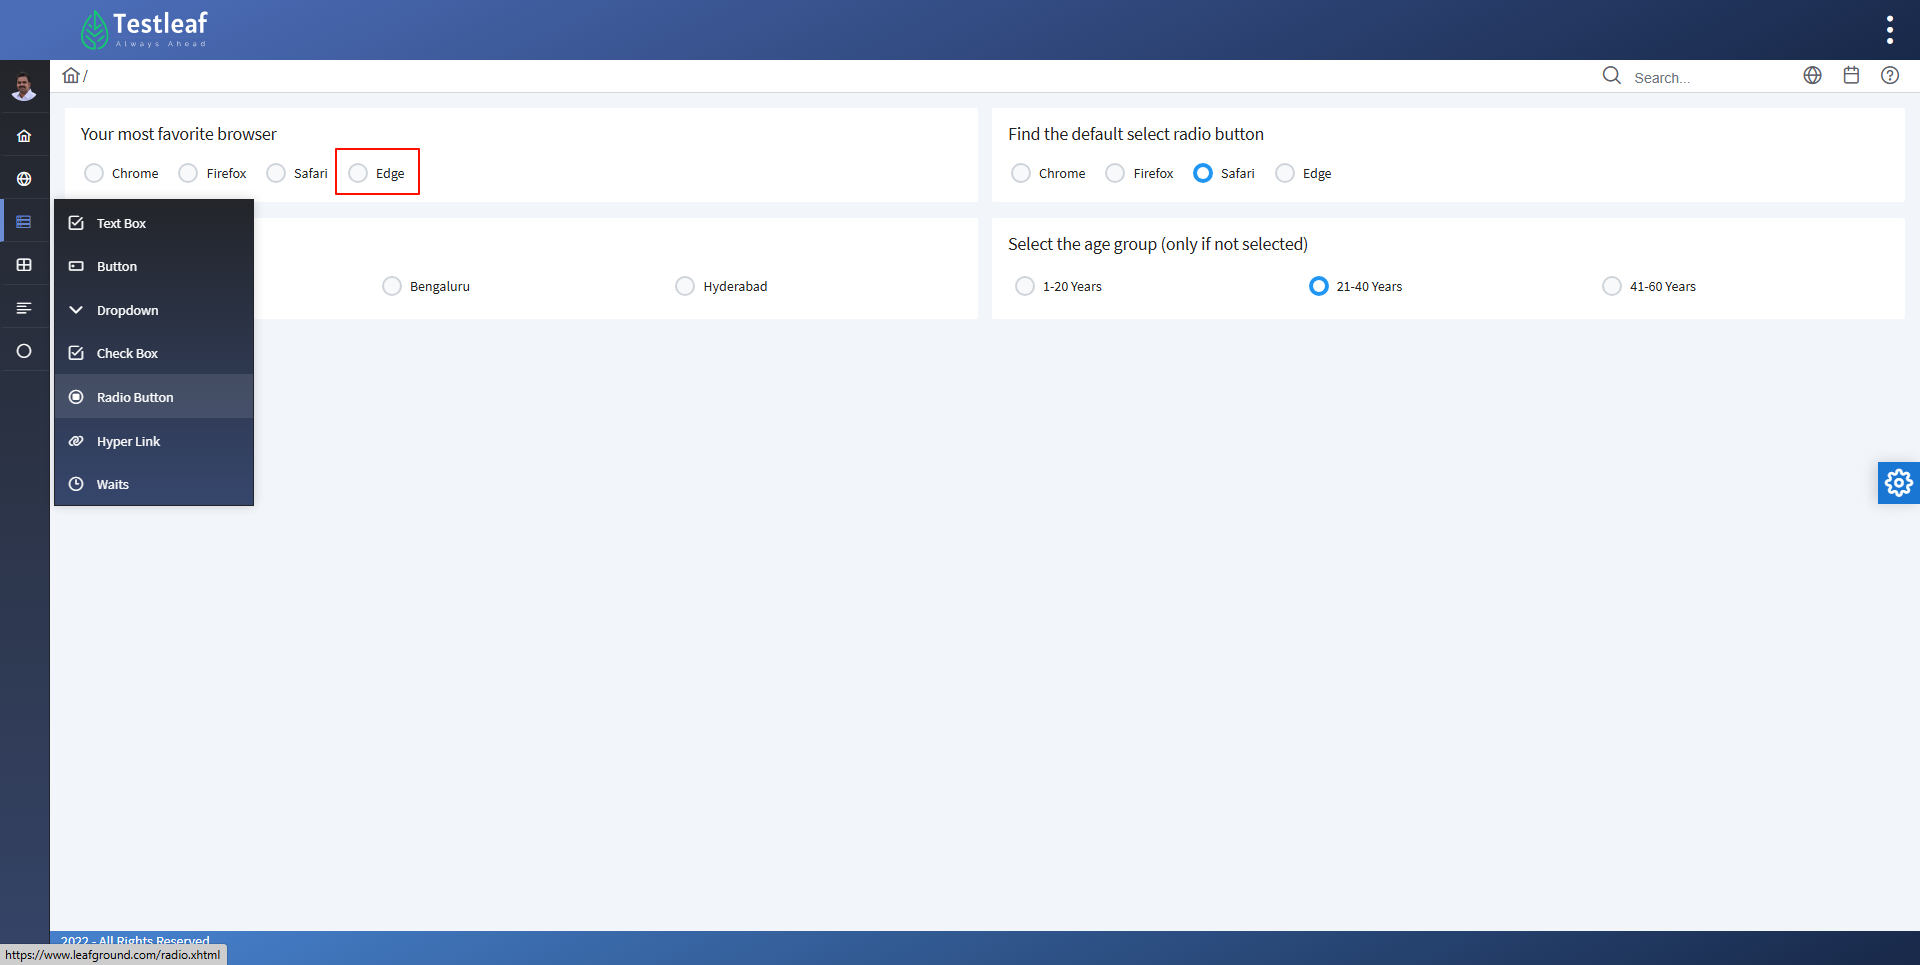
Task: Open the calendar icon in top bar
Action: point(1851,75)
